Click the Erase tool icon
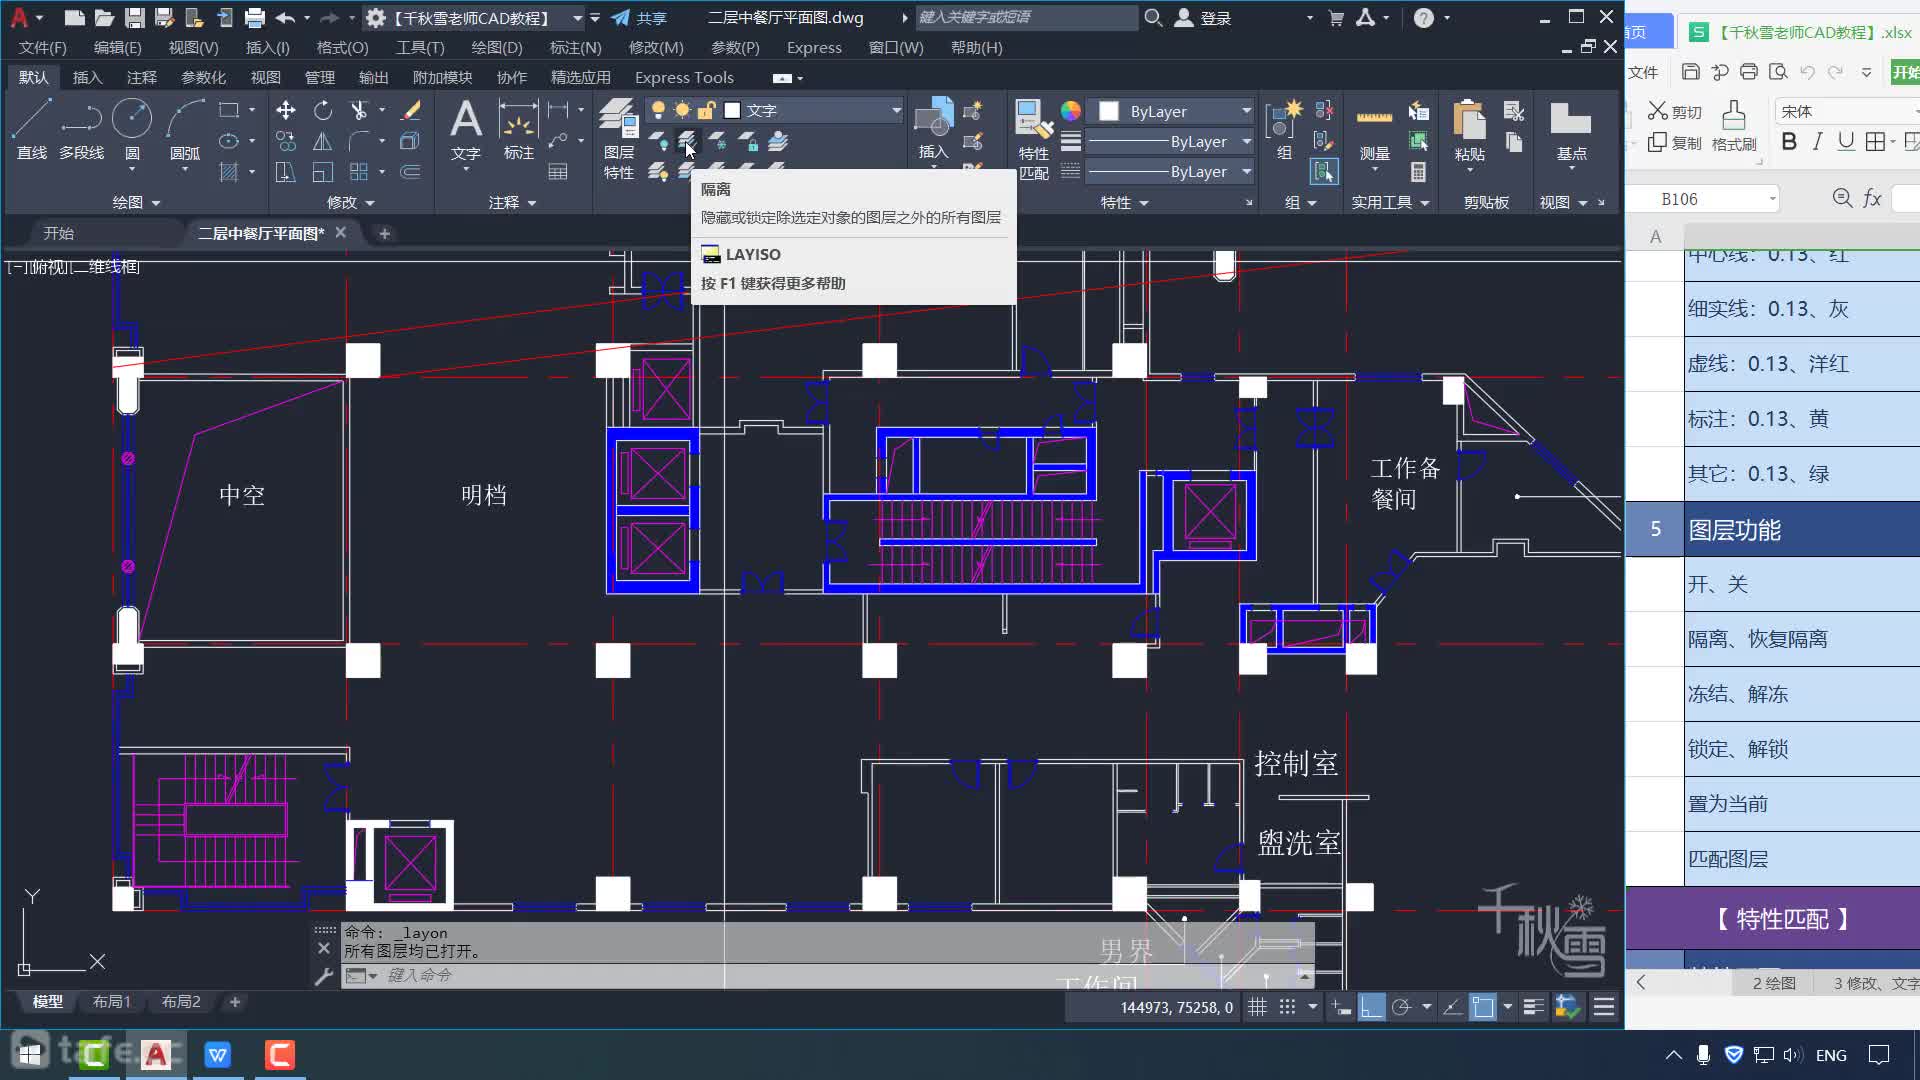The width and height of the screenshot is (1920, 1080). pos(410,110)
